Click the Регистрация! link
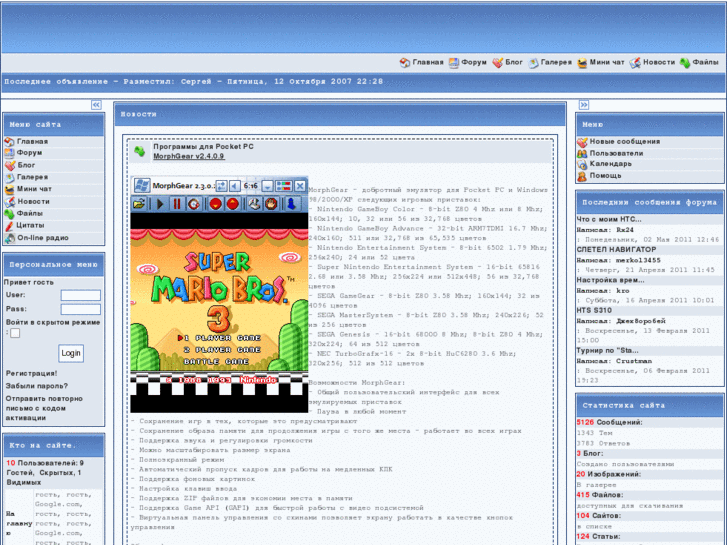The height and width of the screenshot is (545, 727). (31, 373)
